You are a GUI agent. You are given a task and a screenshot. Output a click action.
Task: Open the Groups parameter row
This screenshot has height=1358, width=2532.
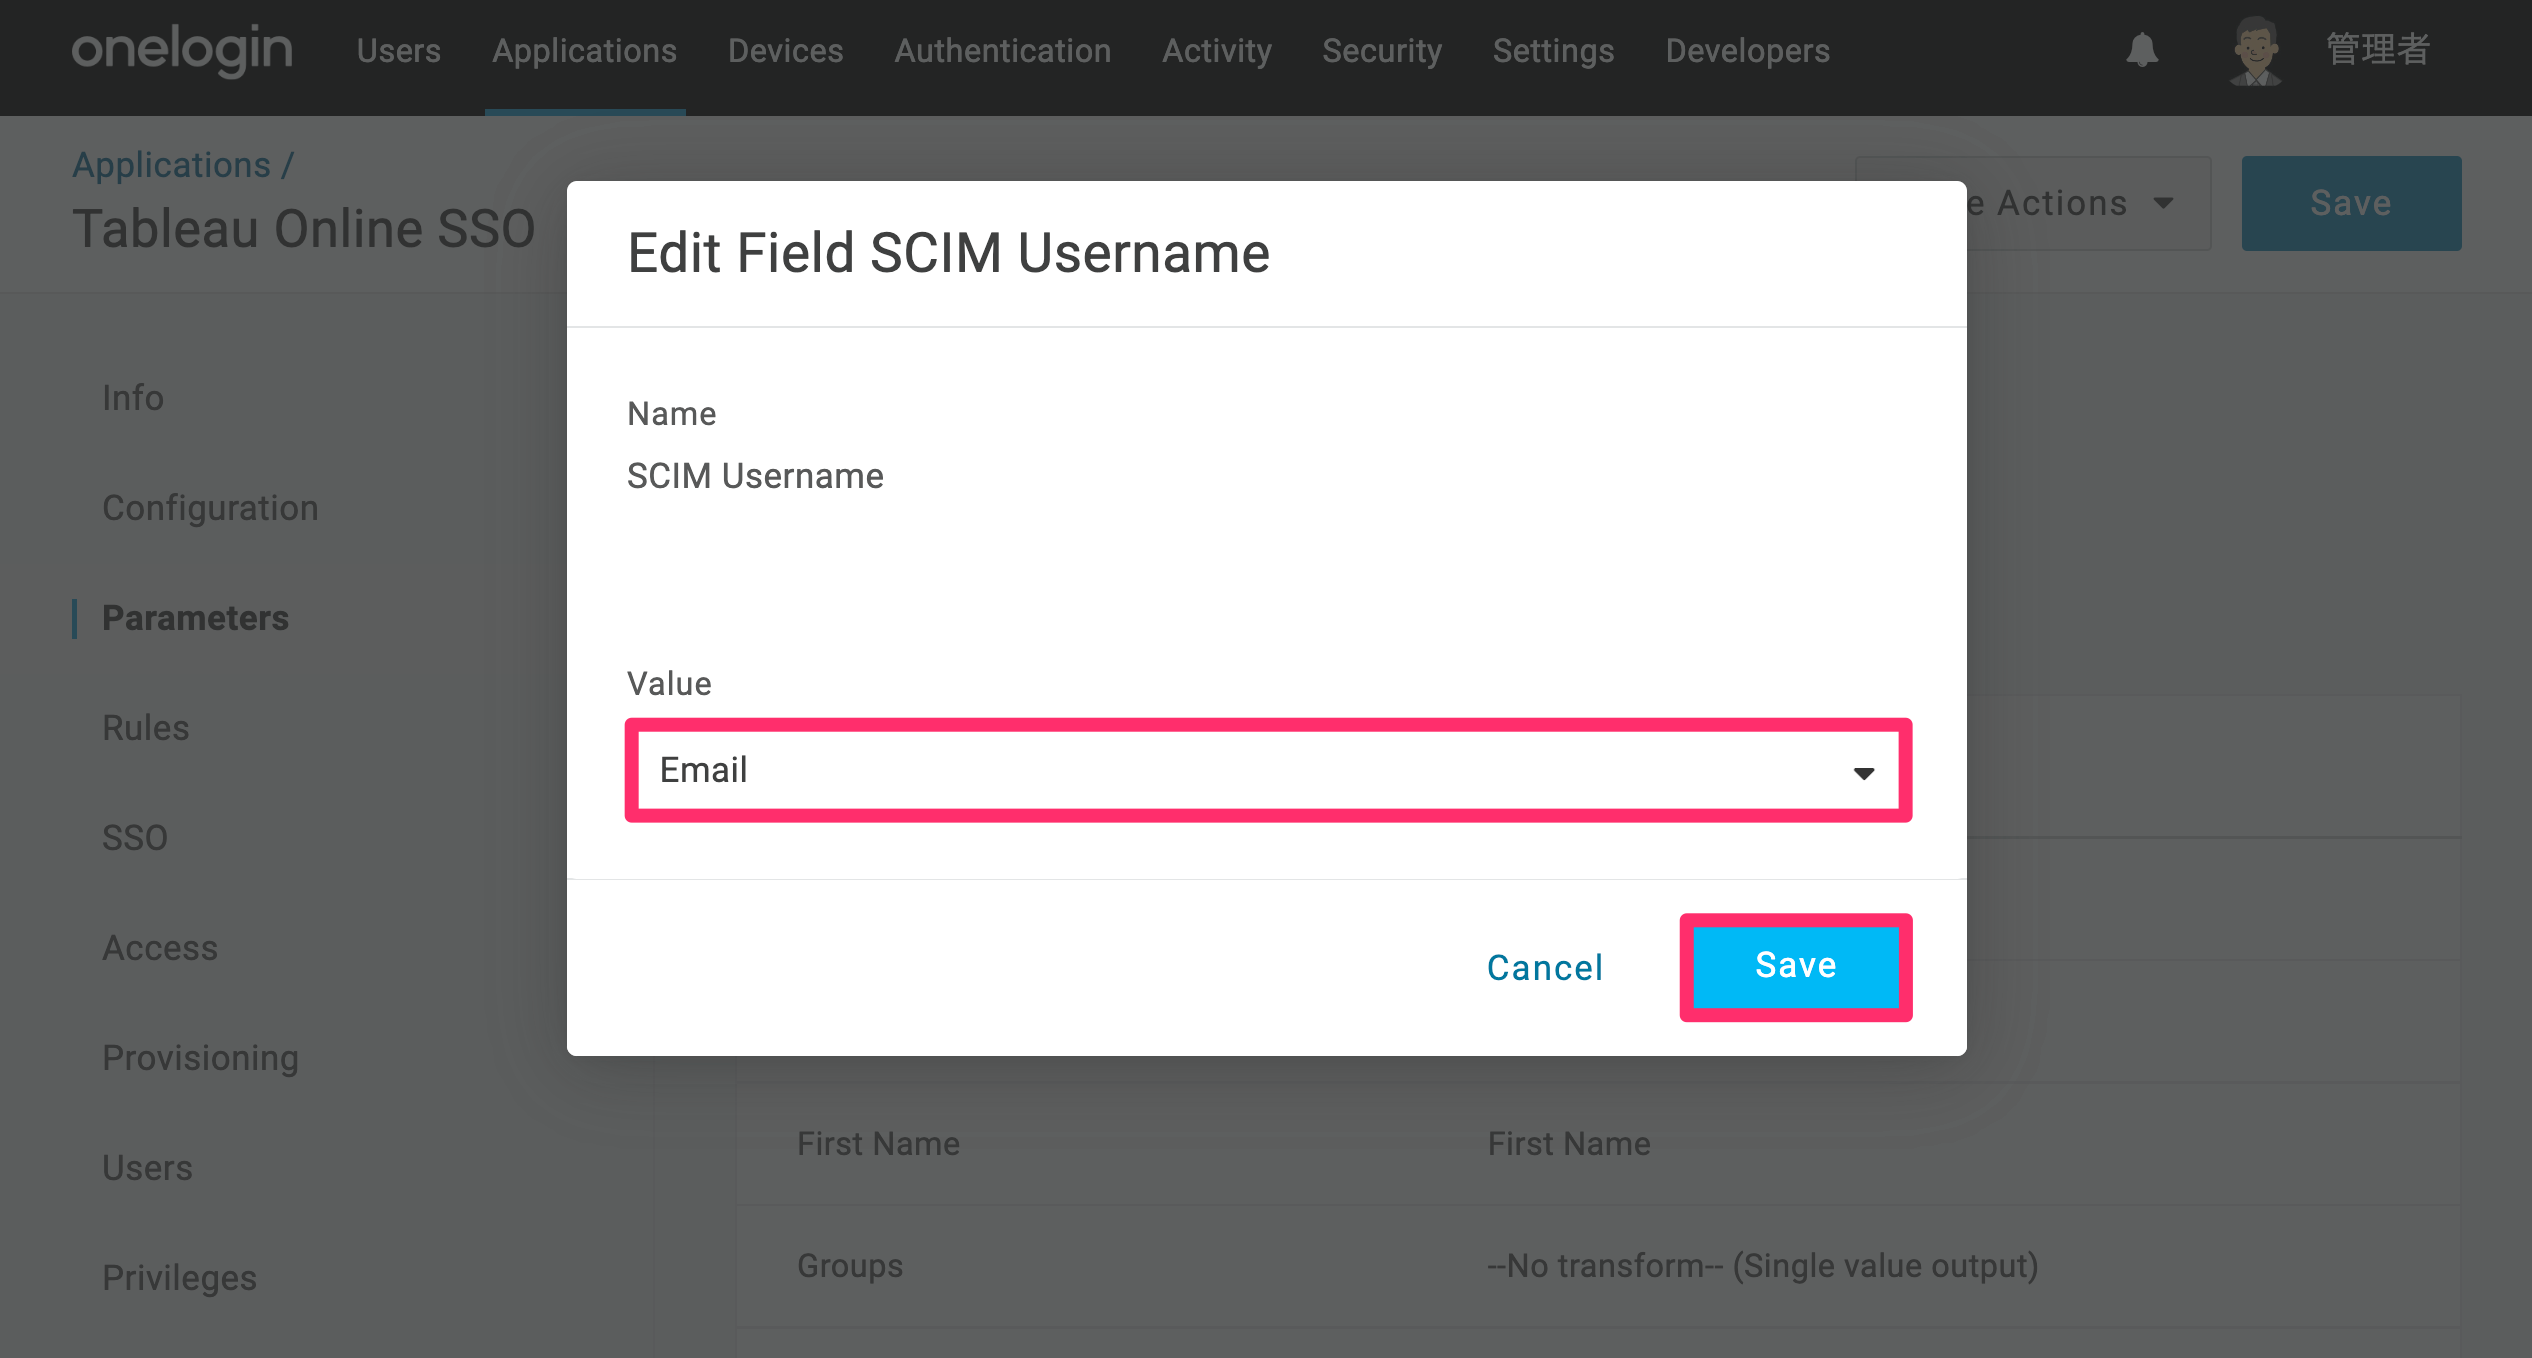[1598, 1266]
